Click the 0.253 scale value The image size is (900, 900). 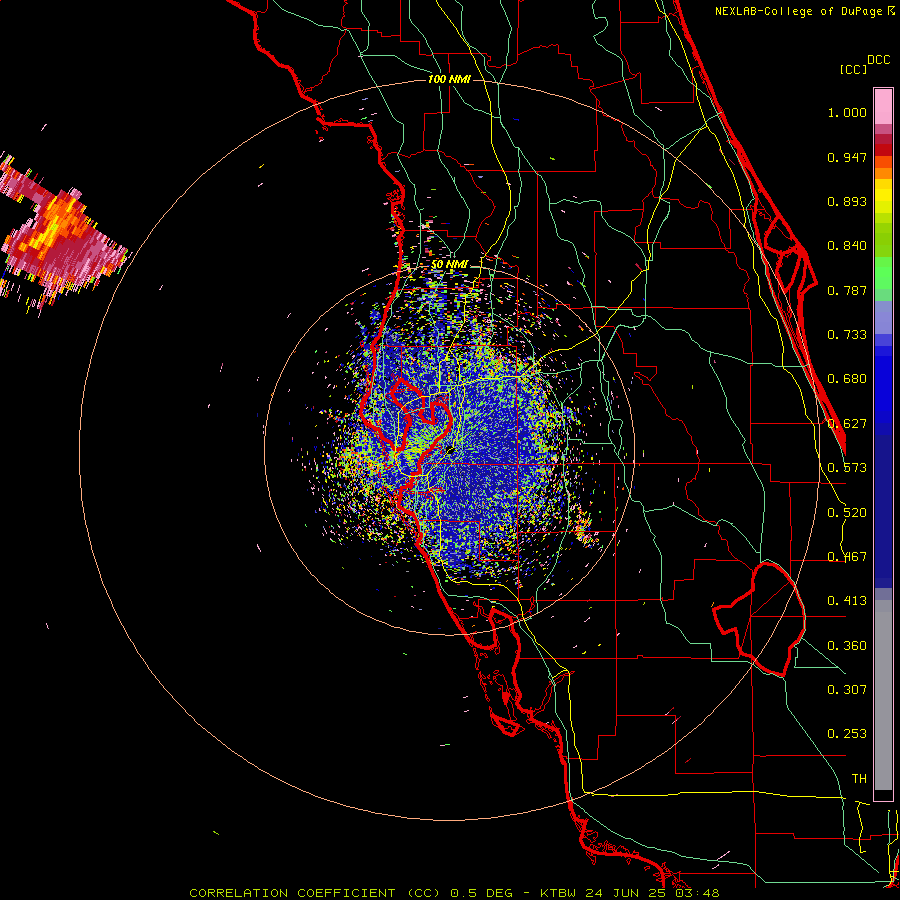tap(847, 734)
